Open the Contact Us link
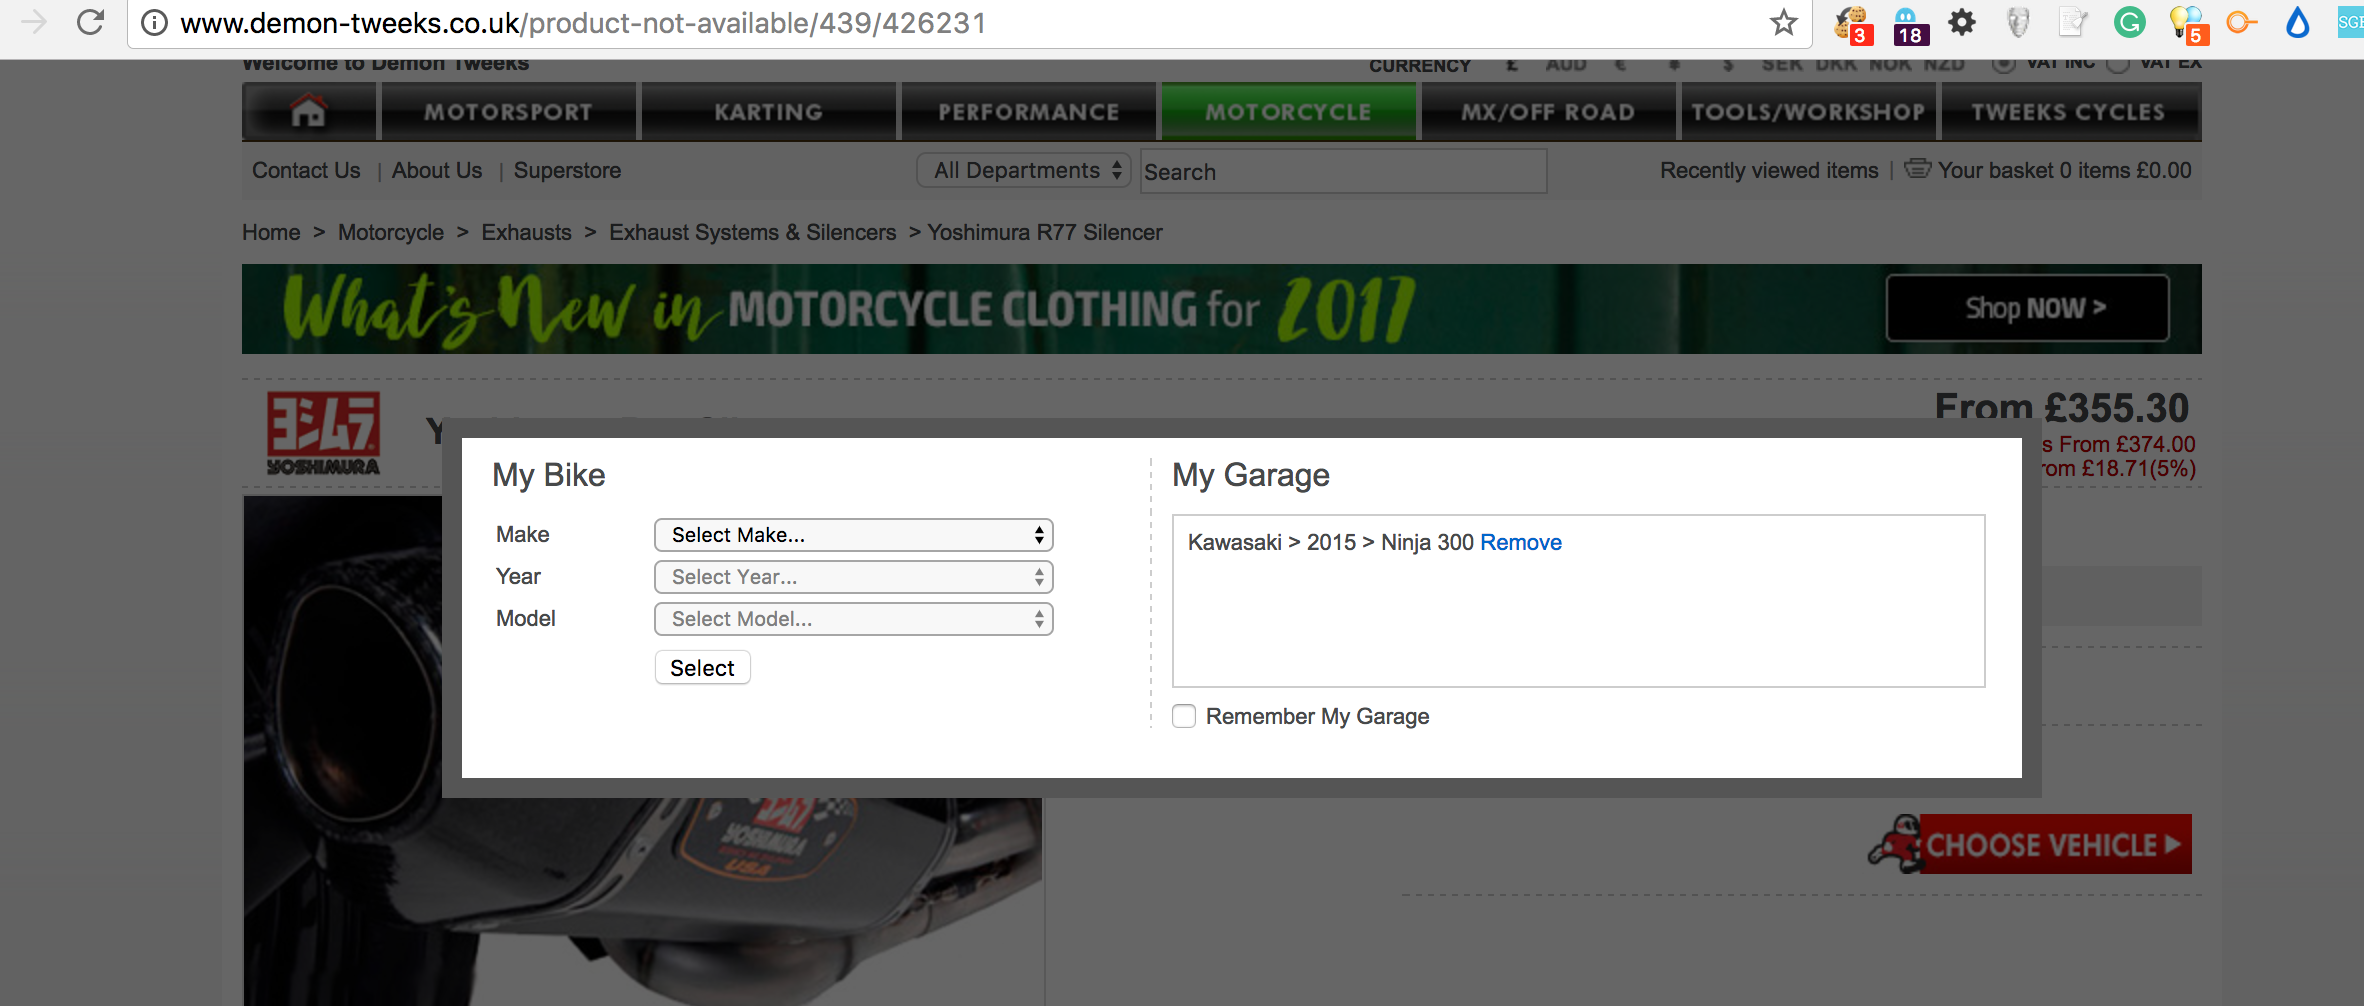2364x1006 pixels. pos(306,170)
